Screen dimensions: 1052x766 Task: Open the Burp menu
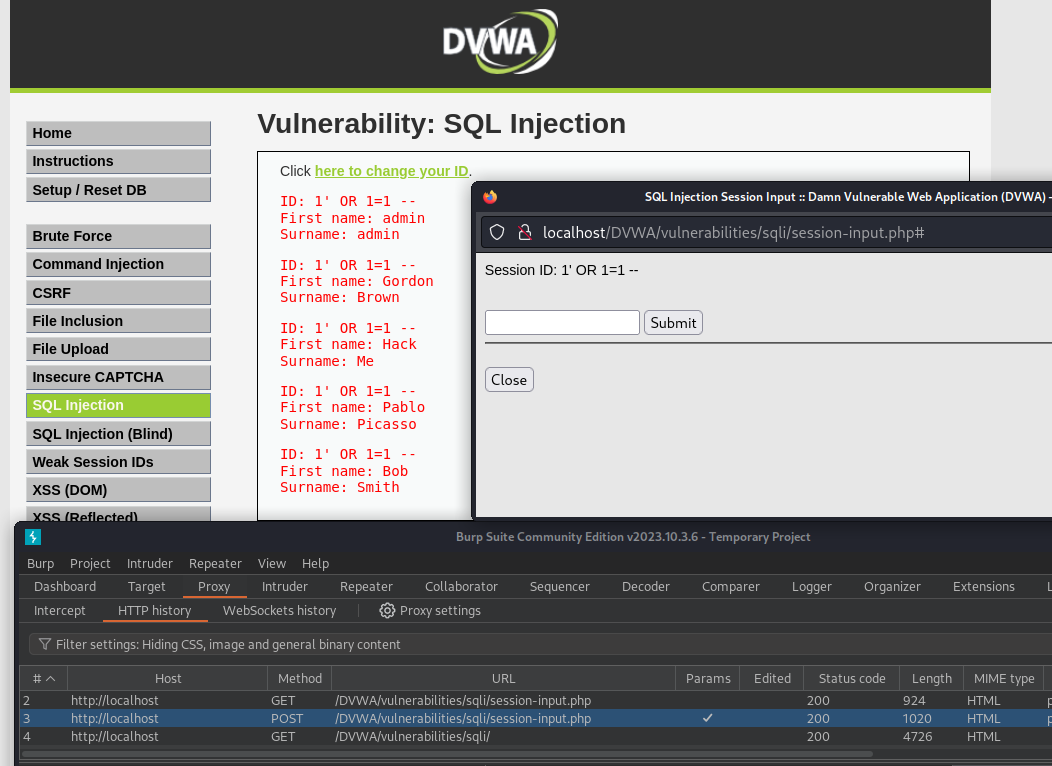[40, 563]
